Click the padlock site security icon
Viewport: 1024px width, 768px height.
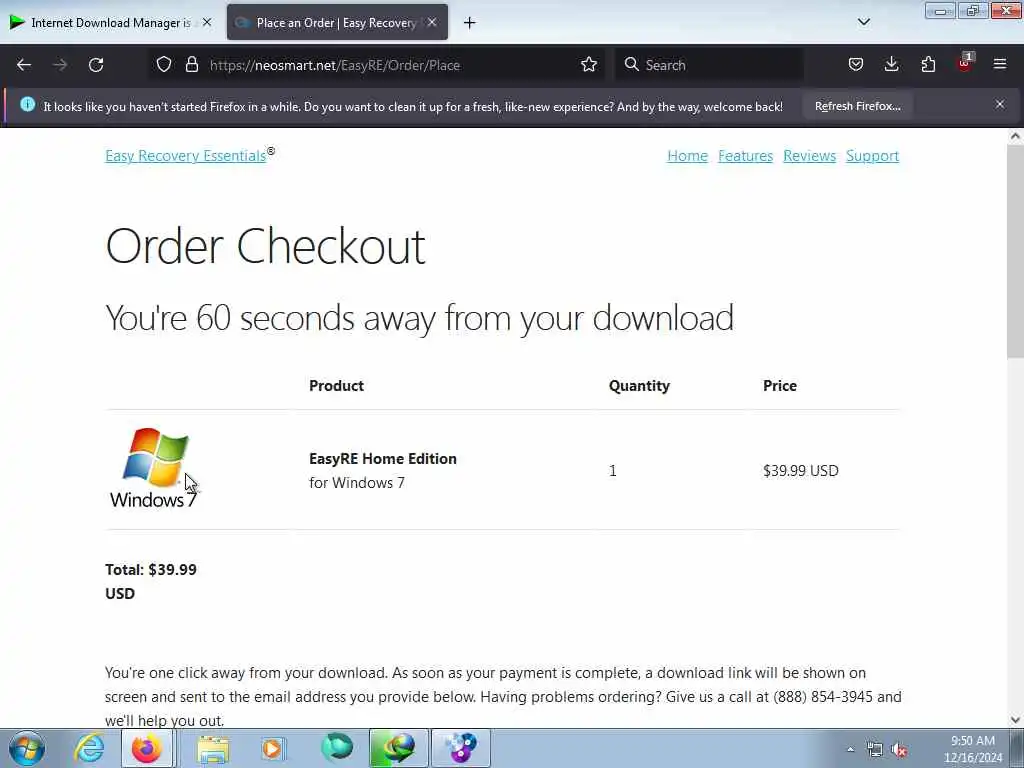coord(191,65)
